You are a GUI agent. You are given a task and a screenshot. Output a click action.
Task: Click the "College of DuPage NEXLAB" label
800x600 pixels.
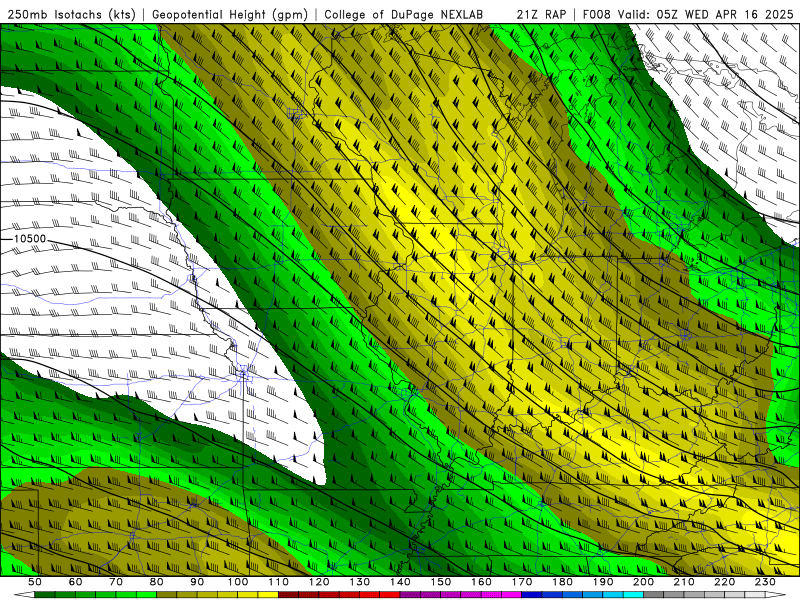[404, 14]
